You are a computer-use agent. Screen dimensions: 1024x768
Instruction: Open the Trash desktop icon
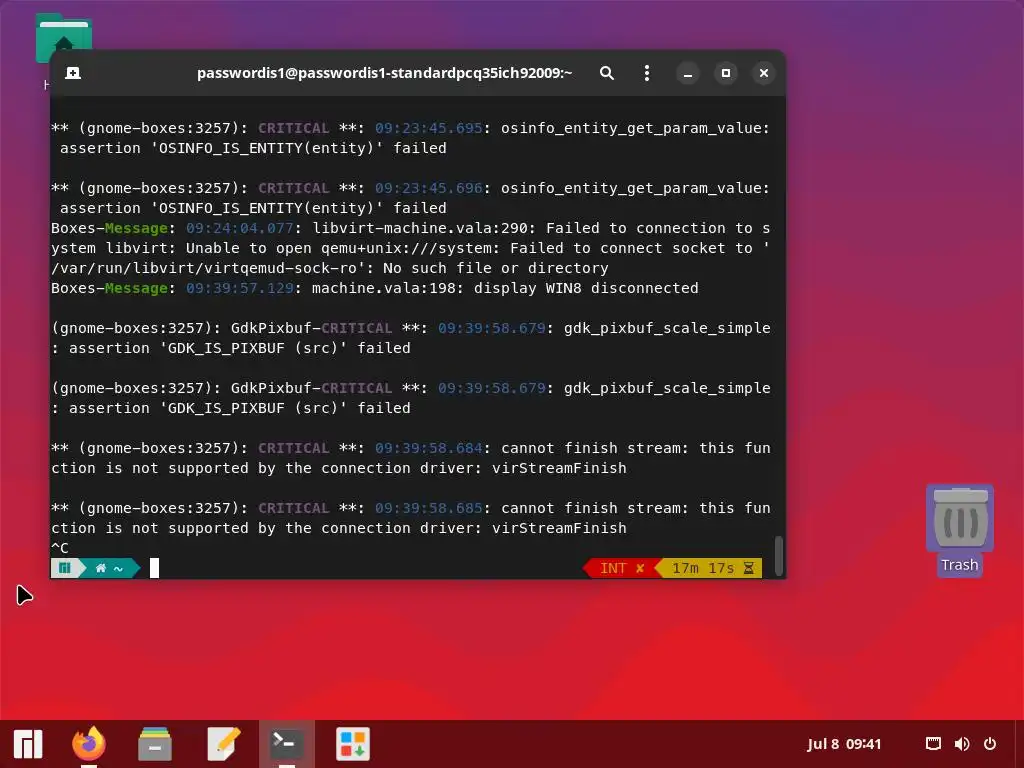coord(959,530)
